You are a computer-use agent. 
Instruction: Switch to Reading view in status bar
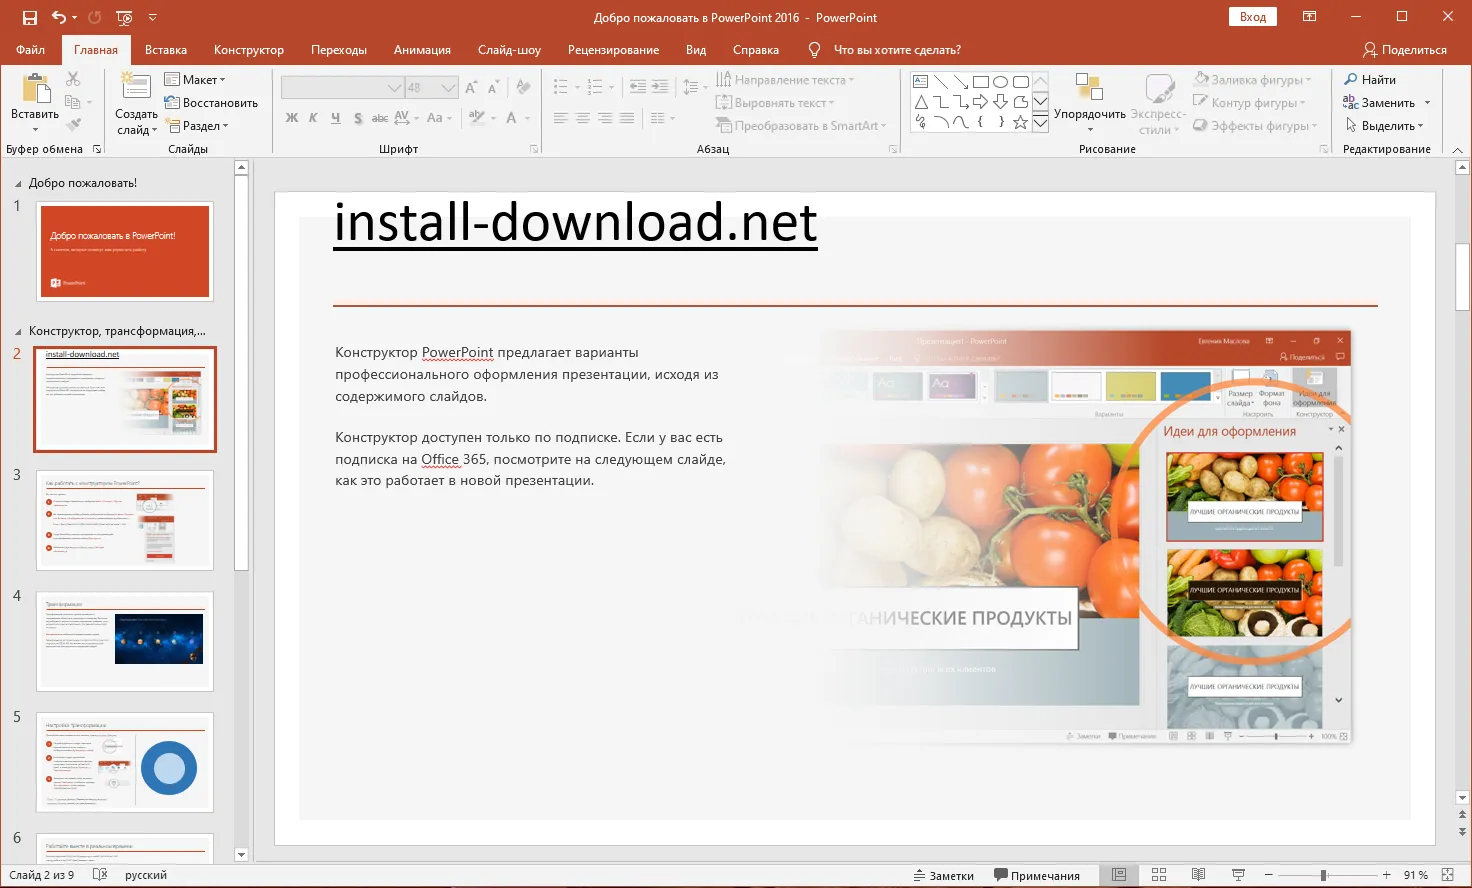(1198, 875)
